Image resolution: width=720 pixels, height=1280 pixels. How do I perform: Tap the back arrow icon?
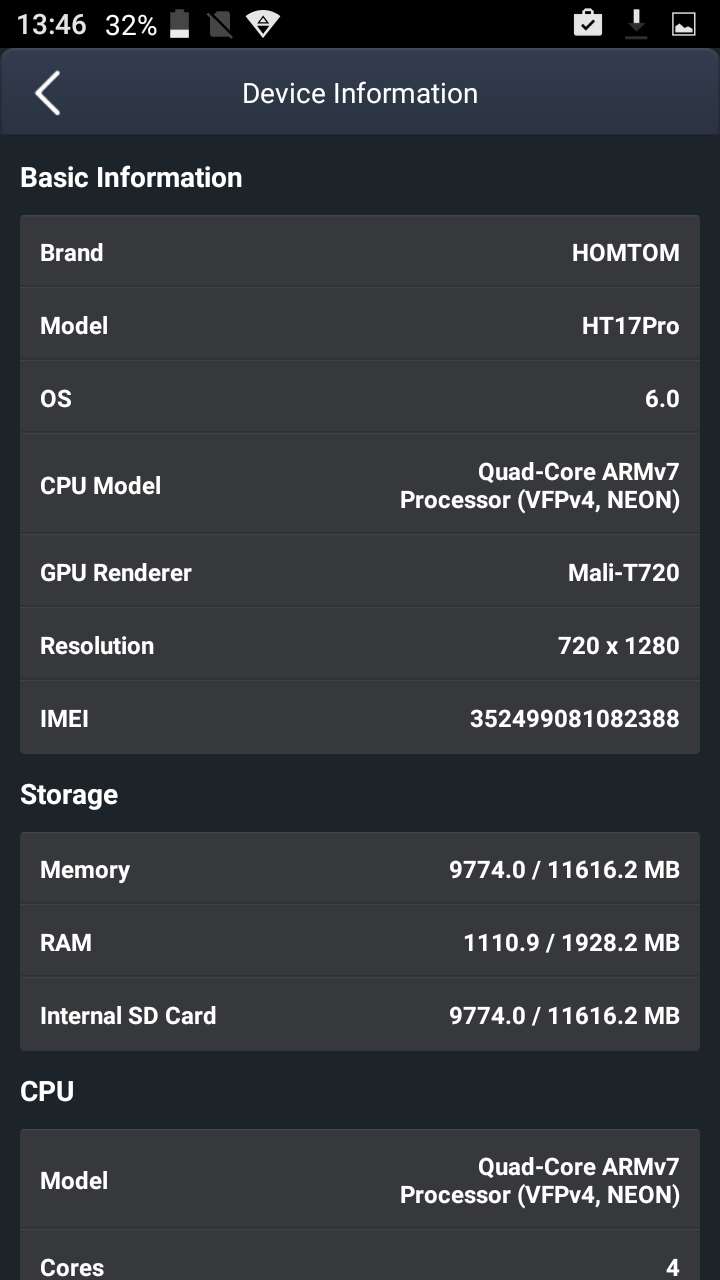(47, 94)
